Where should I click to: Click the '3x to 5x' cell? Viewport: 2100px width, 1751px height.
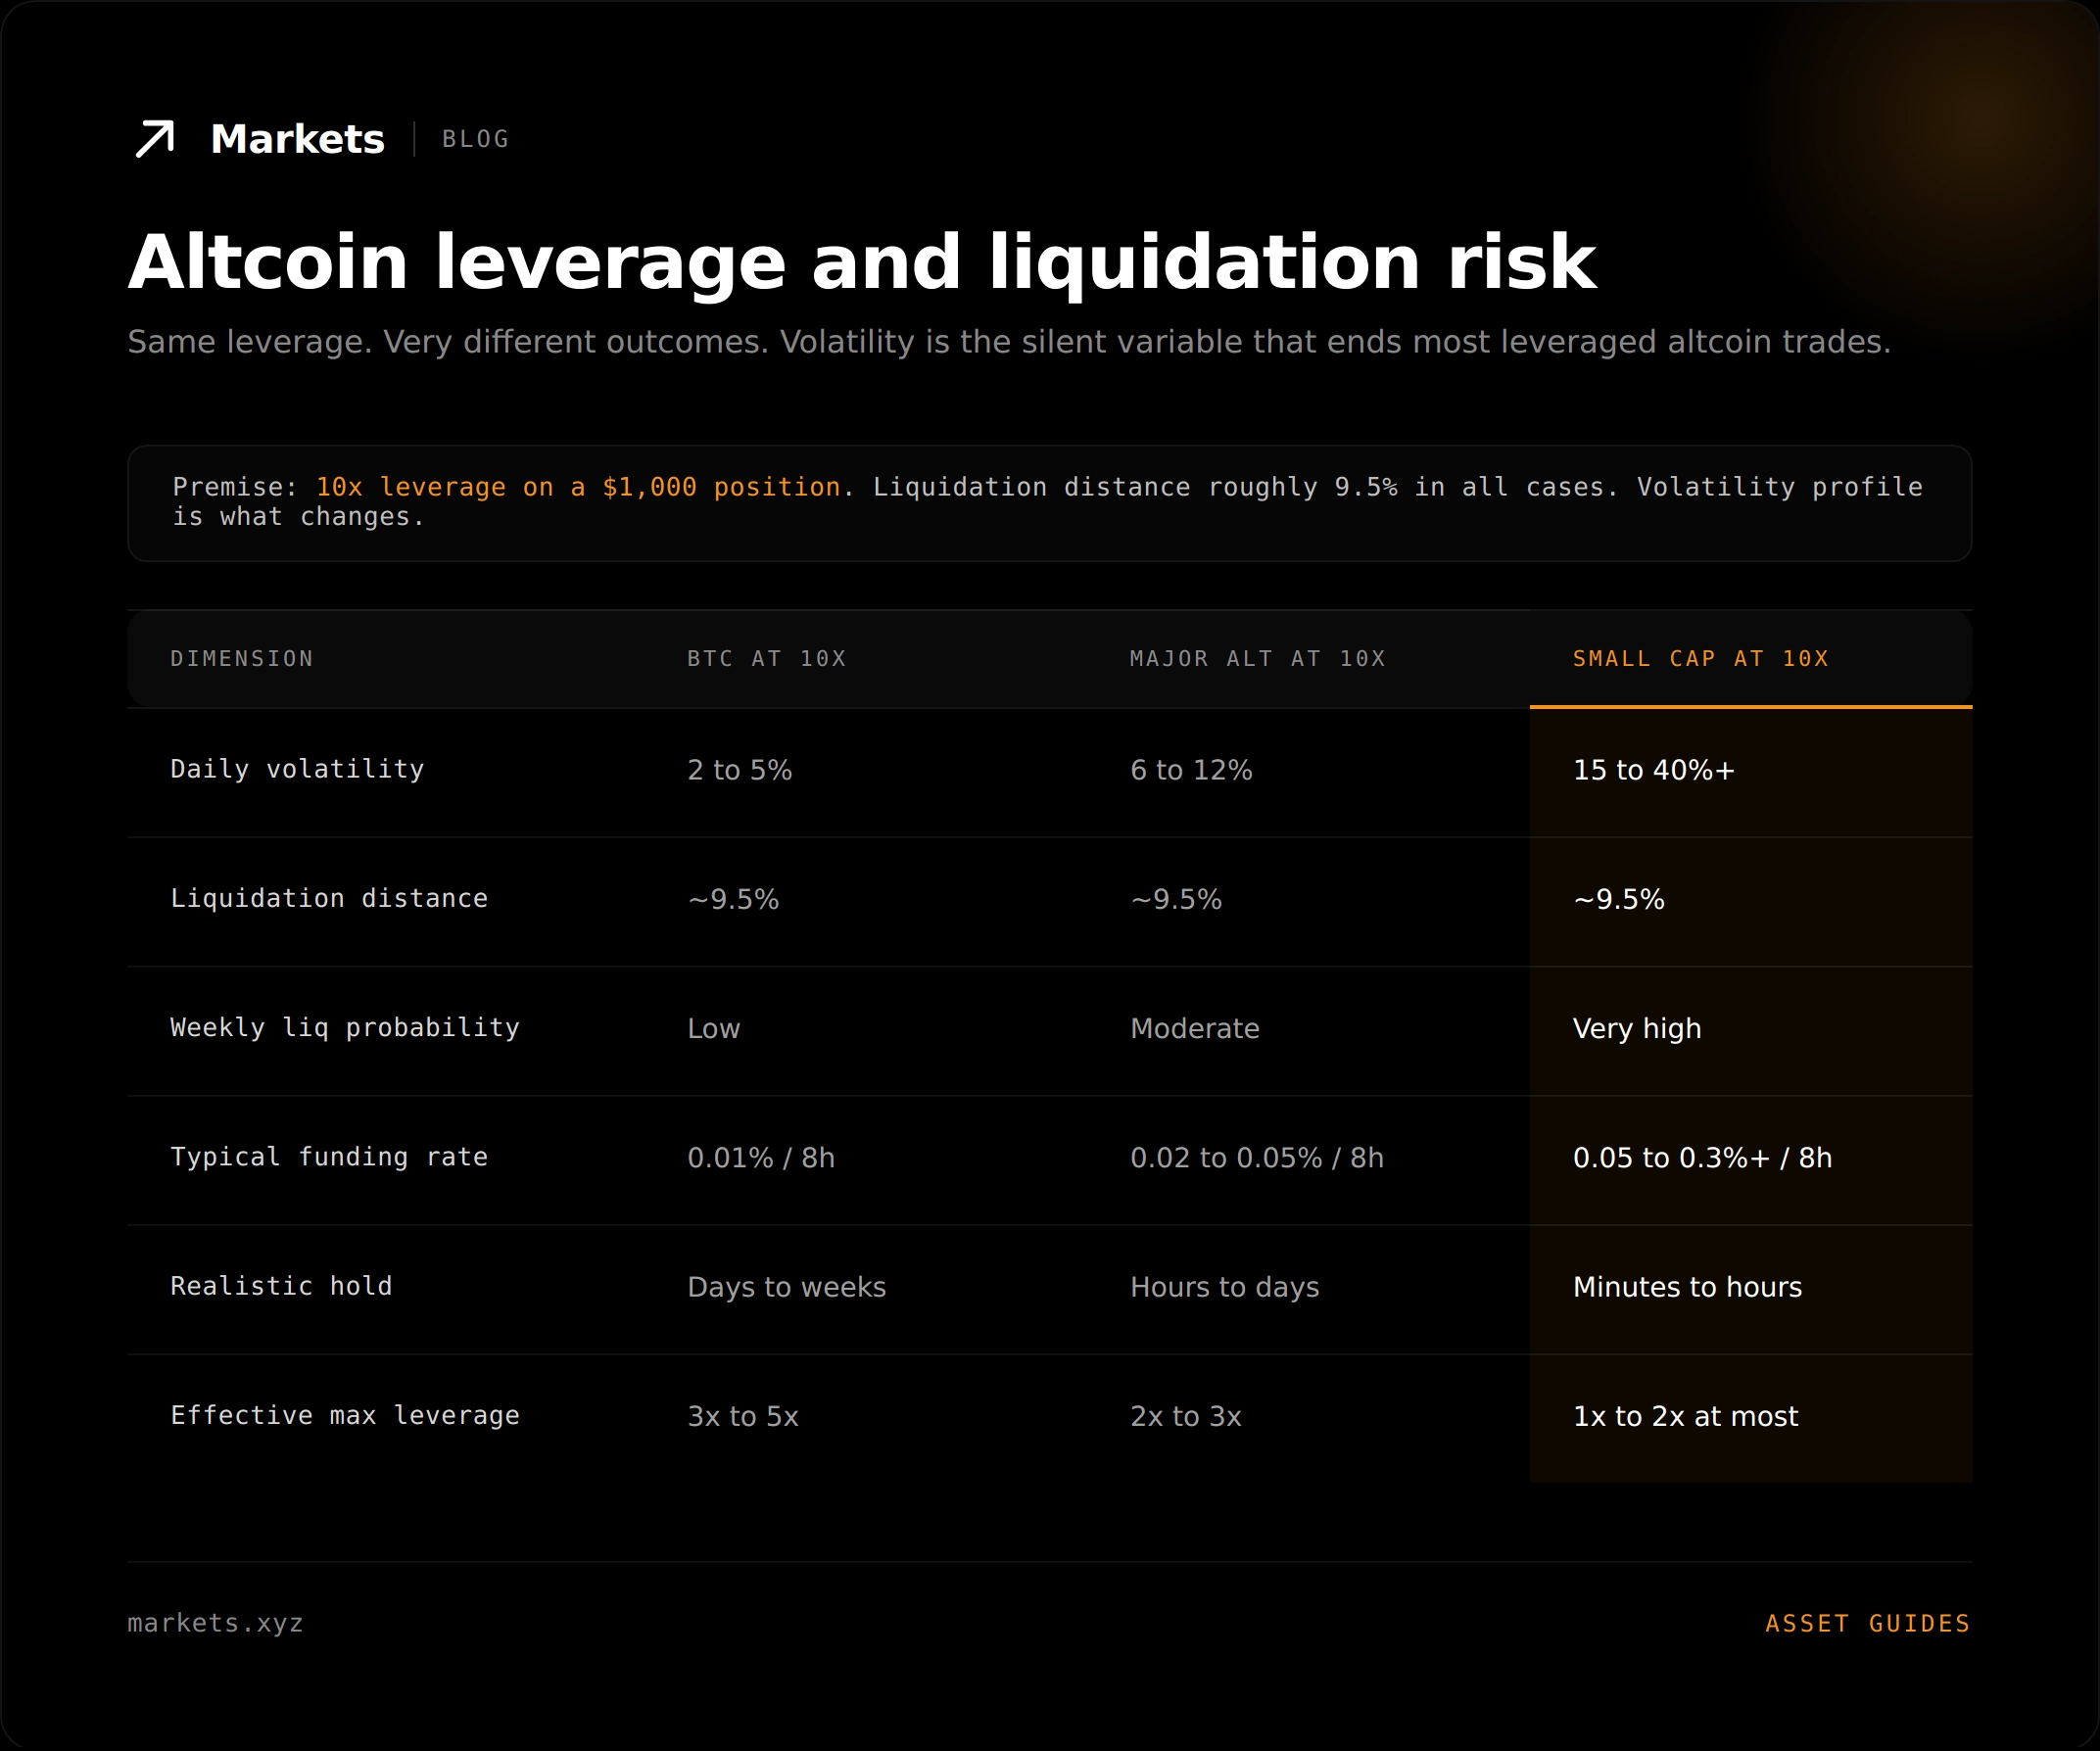pos(743,1416)
